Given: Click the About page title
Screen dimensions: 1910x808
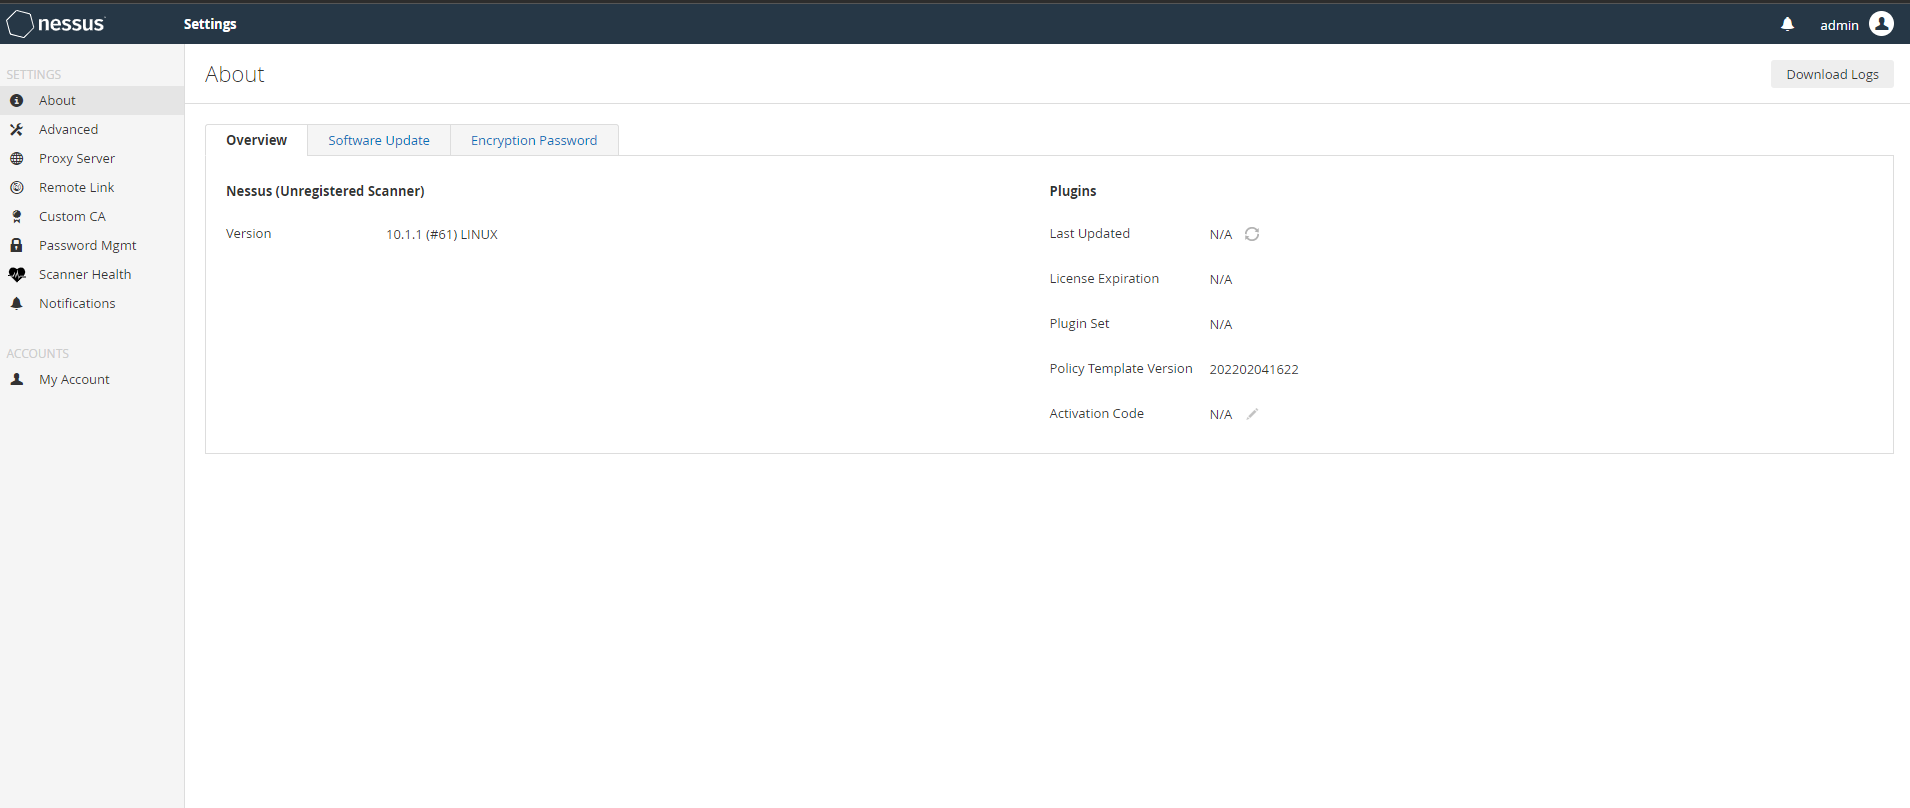Looking at the screenshot, I should pos(235,74).
